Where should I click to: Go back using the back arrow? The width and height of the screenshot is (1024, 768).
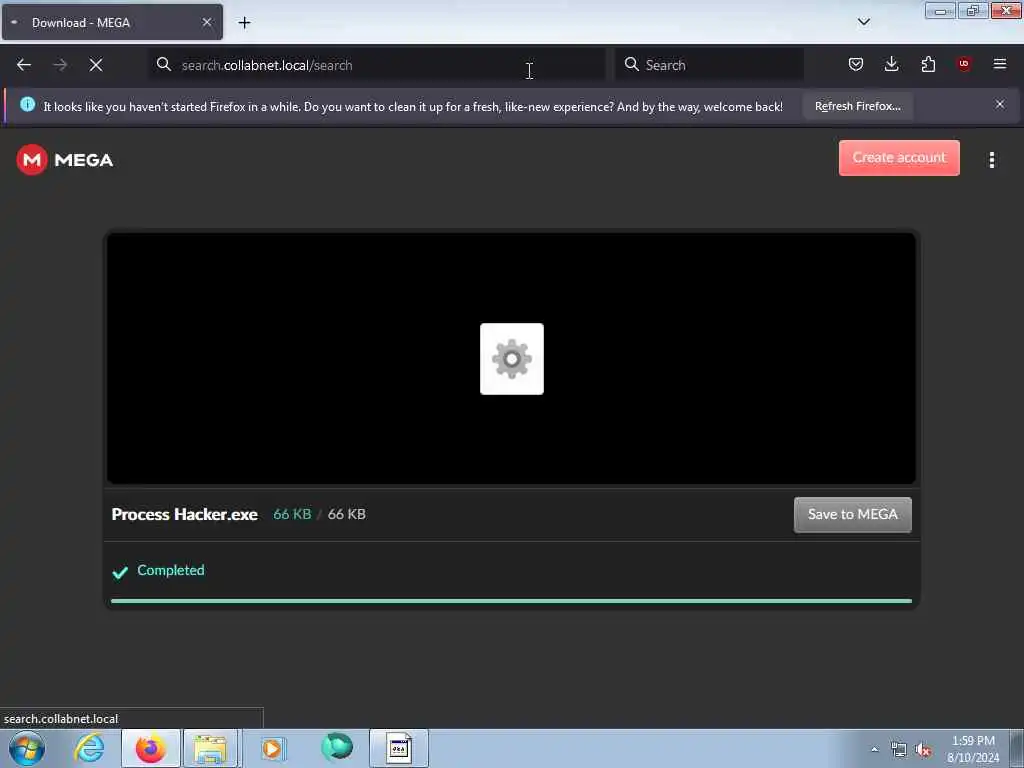pyautogui.click(x=24, y=65)
